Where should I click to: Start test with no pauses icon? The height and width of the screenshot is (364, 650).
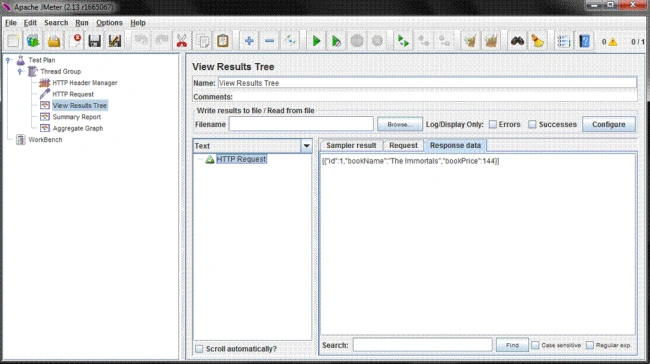(336, 41)
